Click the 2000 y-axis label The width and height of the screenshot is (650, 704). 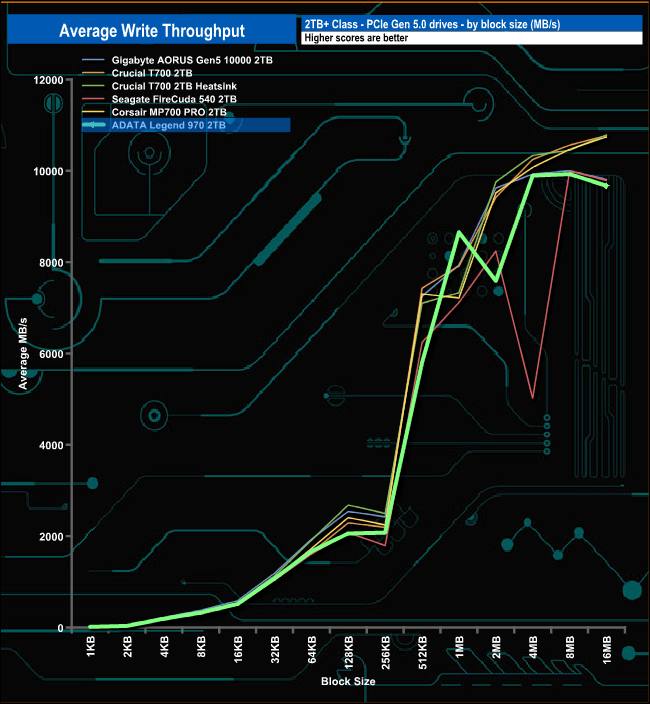(51, 537)
